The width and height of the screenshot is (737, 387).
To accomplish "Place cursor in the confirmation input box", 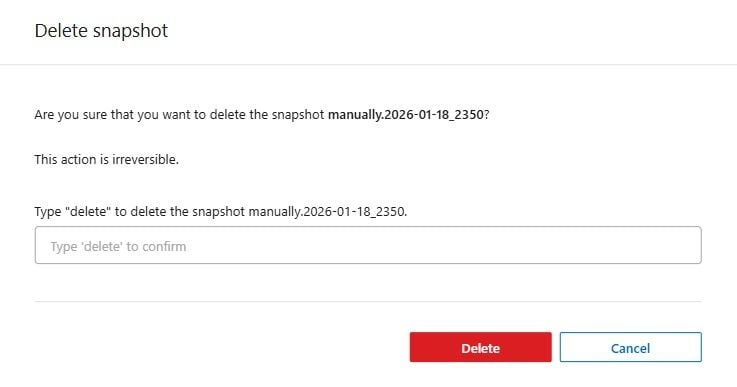I will (x=368, y=245).
